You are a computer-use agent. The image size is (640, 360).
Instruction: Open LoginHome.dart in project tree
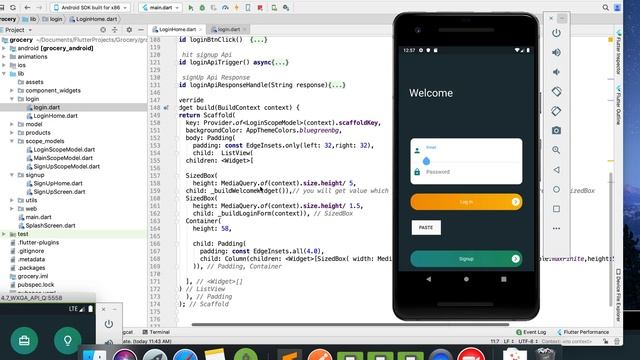click(x=56, y=116)
